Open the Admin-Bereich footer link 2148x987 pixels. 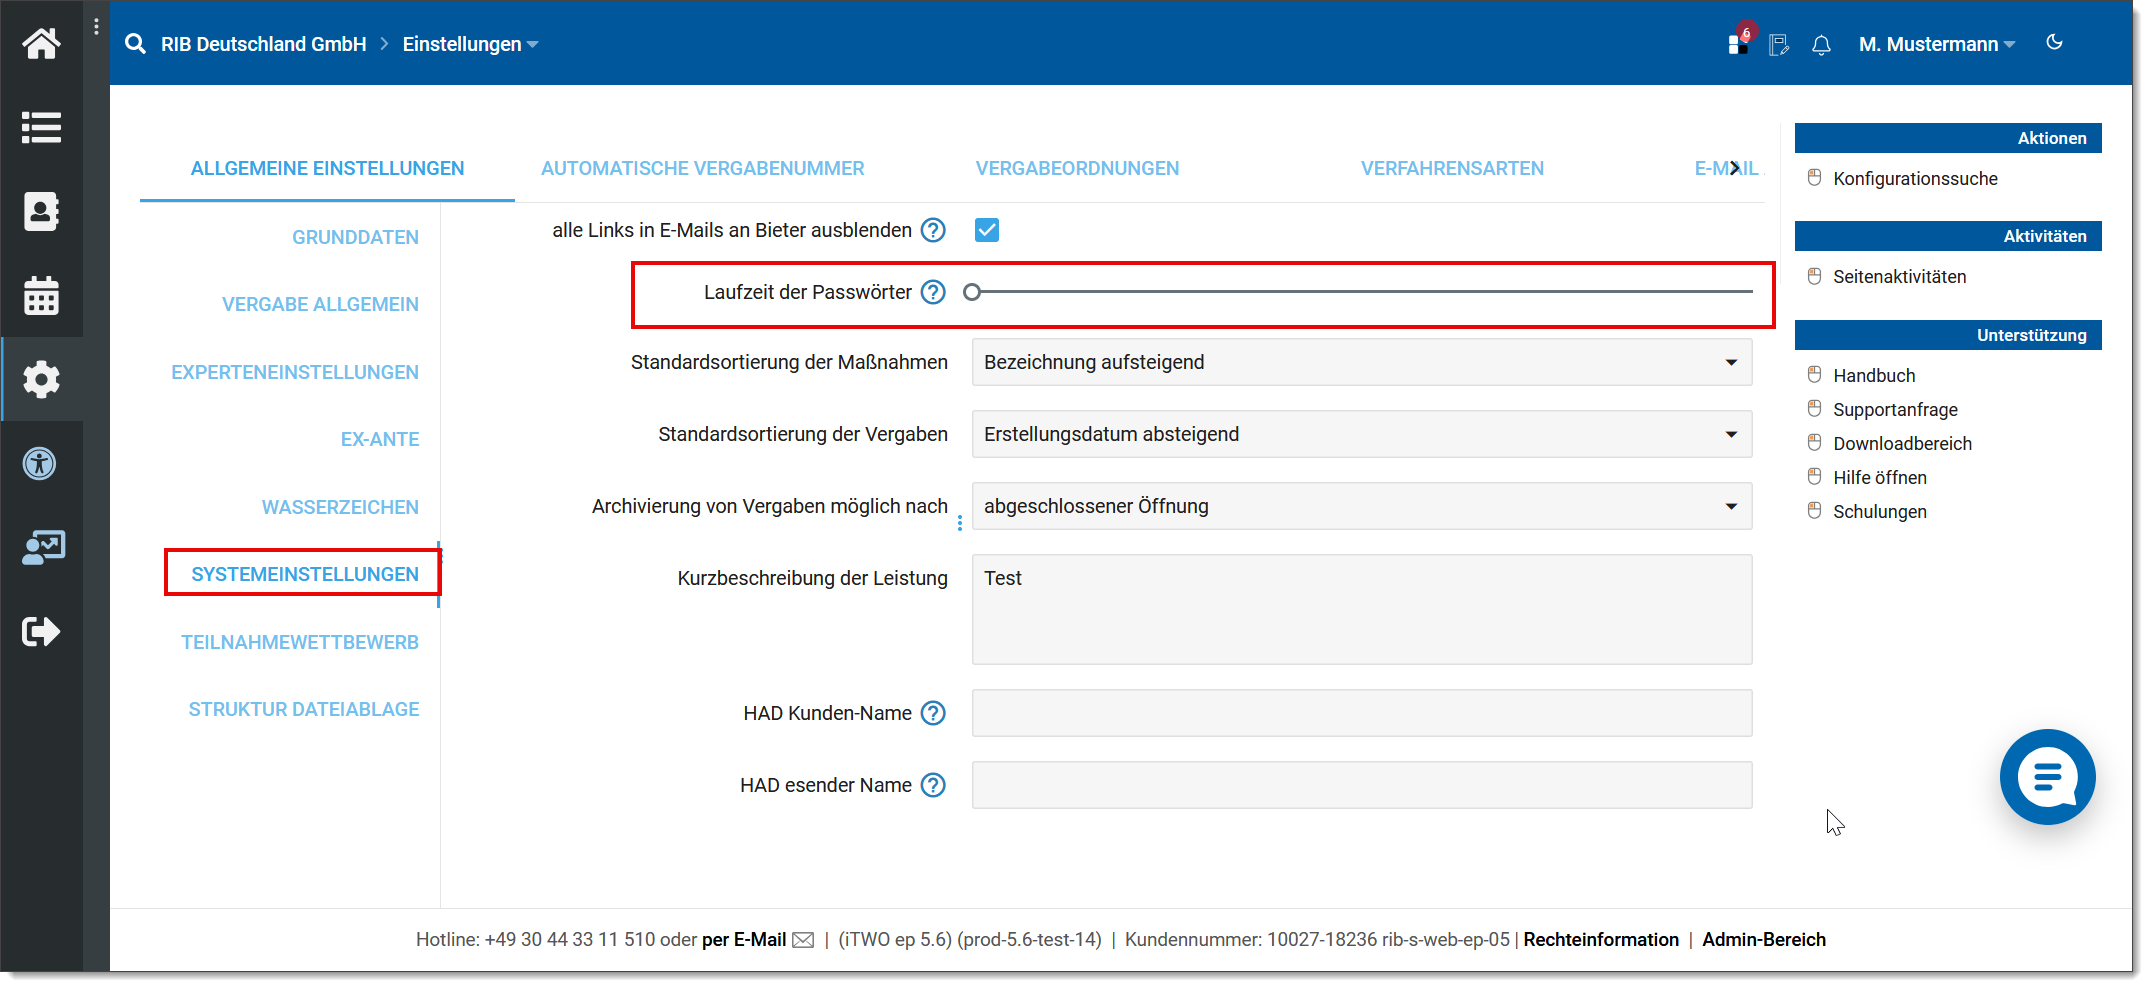tap(1764, 940)
